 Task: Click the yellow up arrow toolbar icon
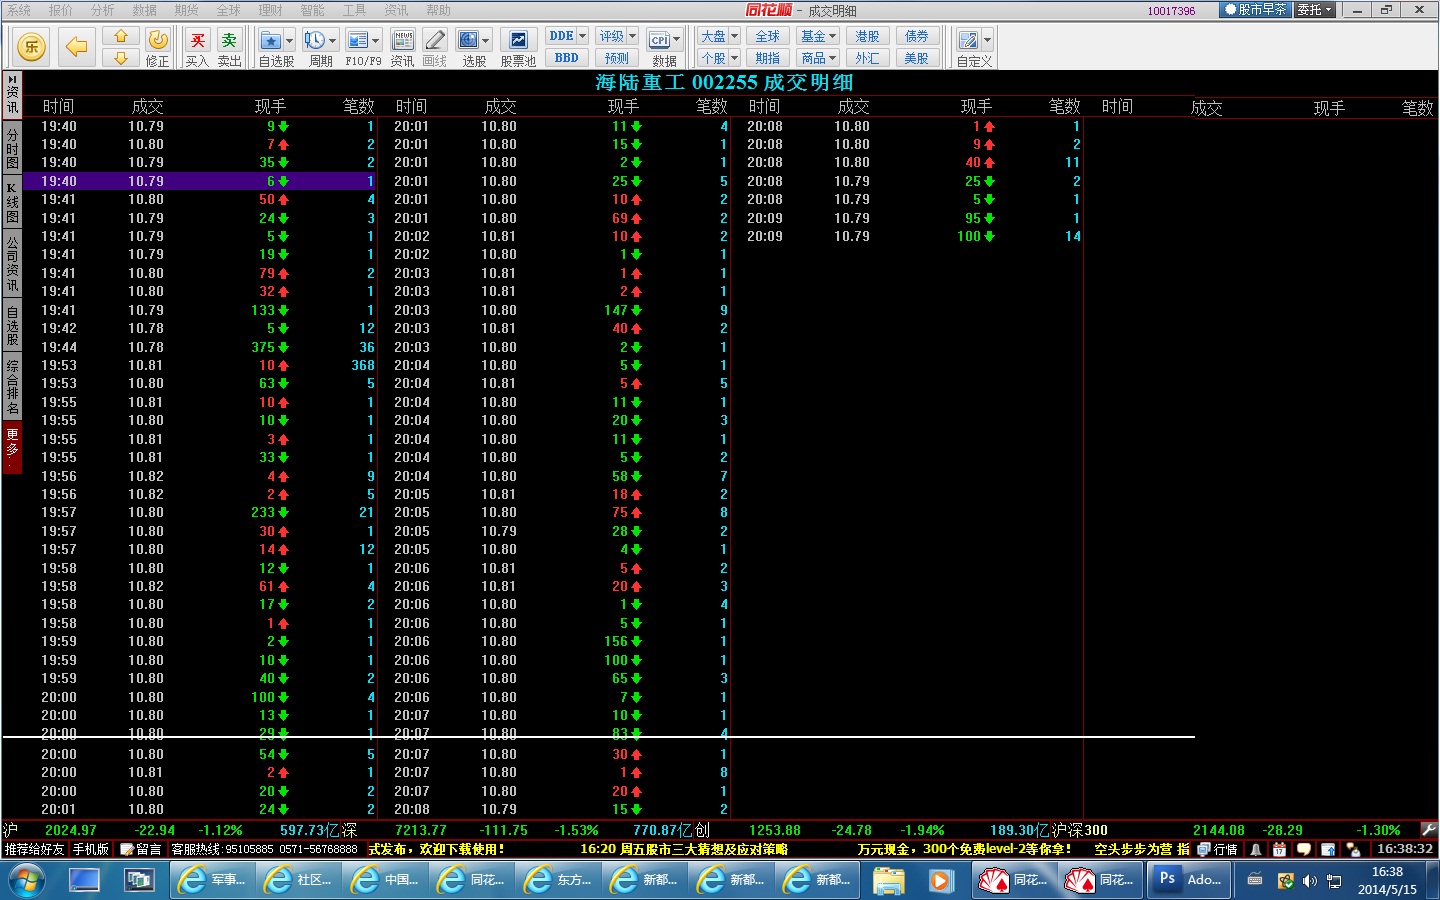click(121, 36)
